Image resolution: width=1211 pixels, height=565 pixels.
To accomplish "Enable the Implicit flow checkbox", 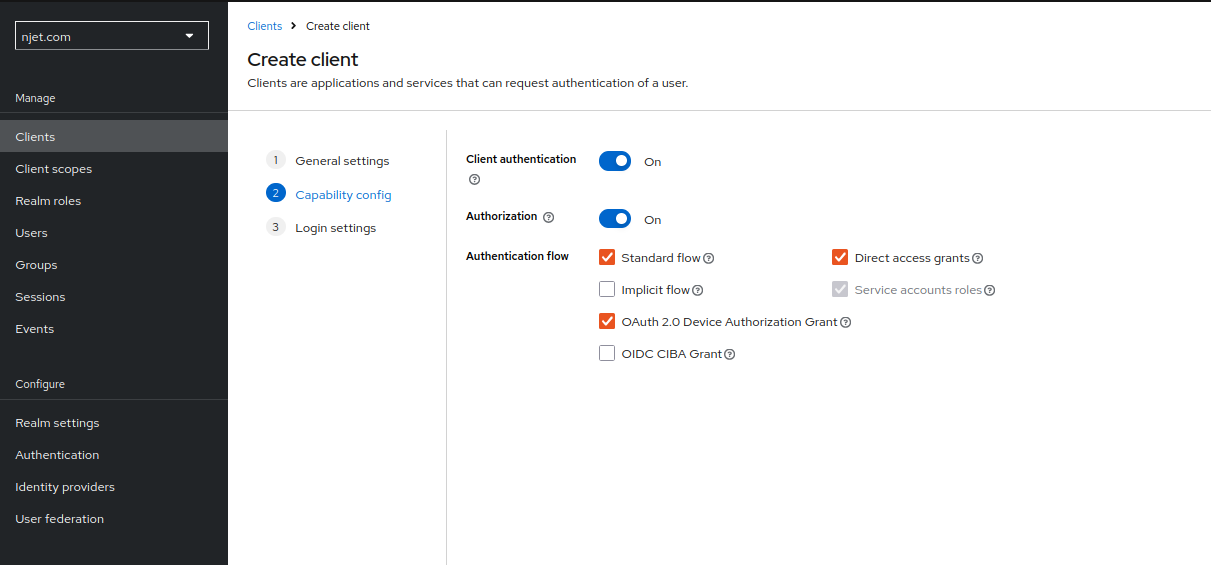I will point(607,290).
